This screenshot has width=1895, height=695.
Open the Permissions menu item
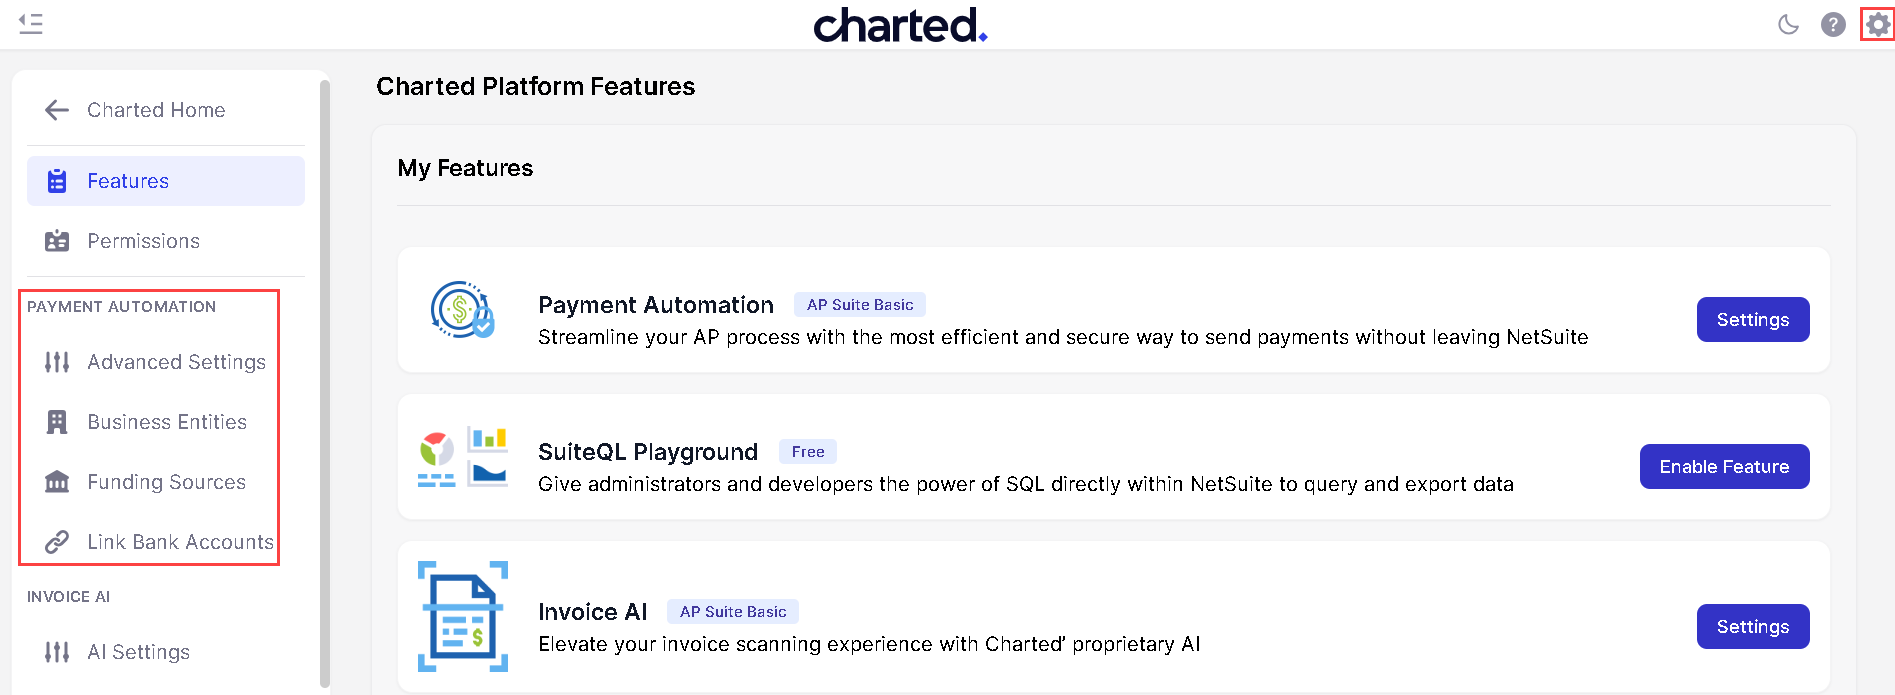[143, 241]
